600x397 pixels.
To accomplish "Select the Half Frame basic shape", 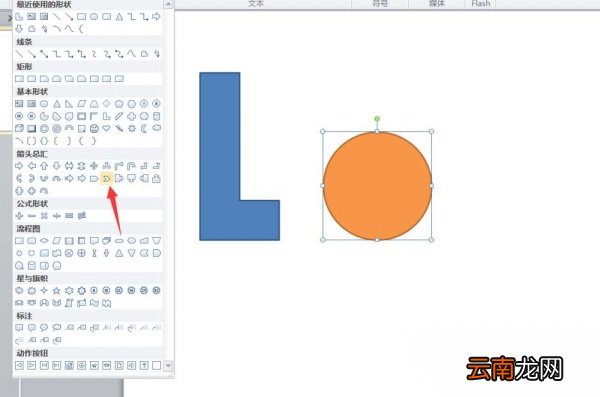I will (x=94, y=116).
